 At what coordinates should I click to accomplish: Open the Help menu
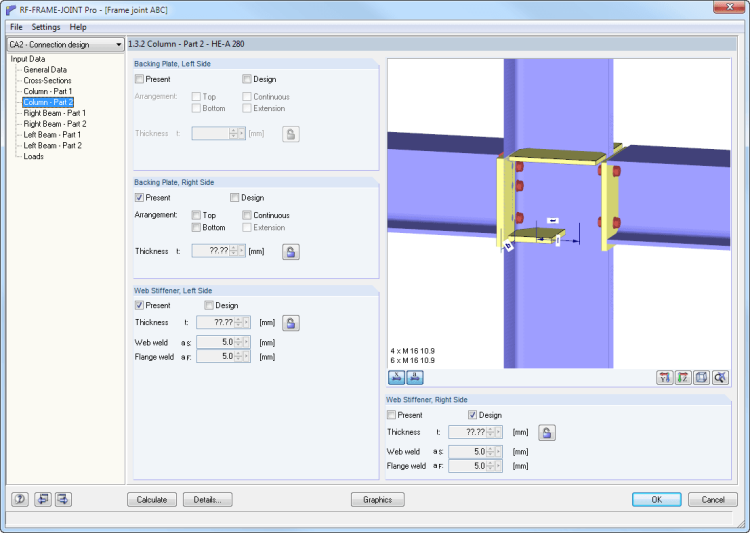(78, 27)
